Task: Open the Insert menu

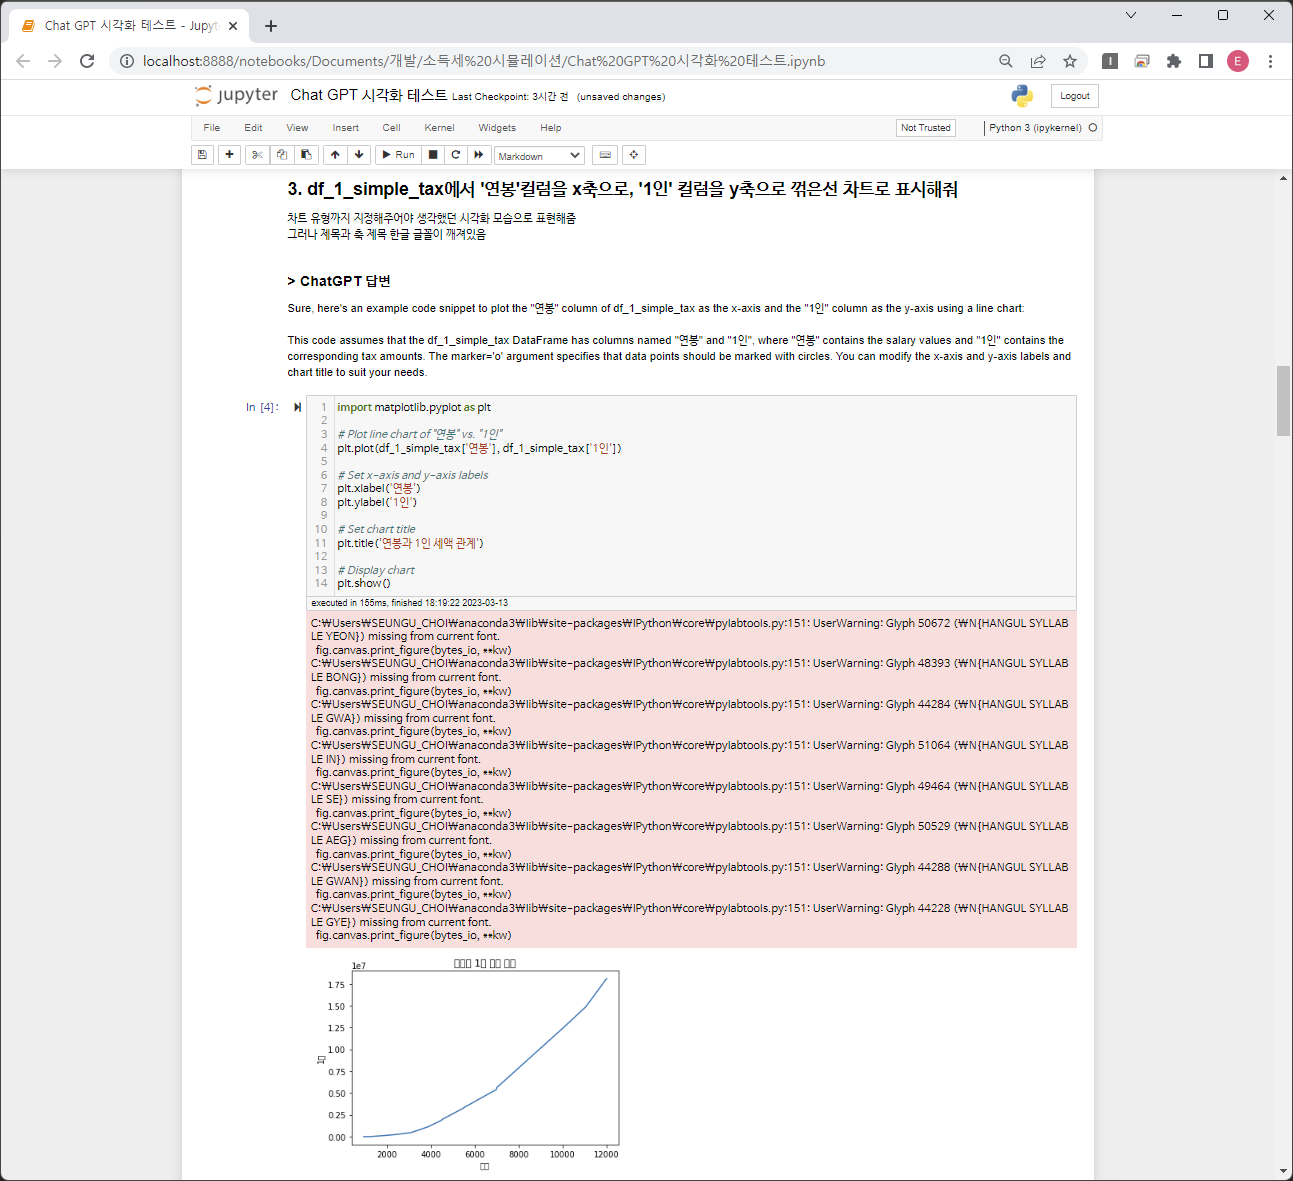Action: click(x=346, y=128)
